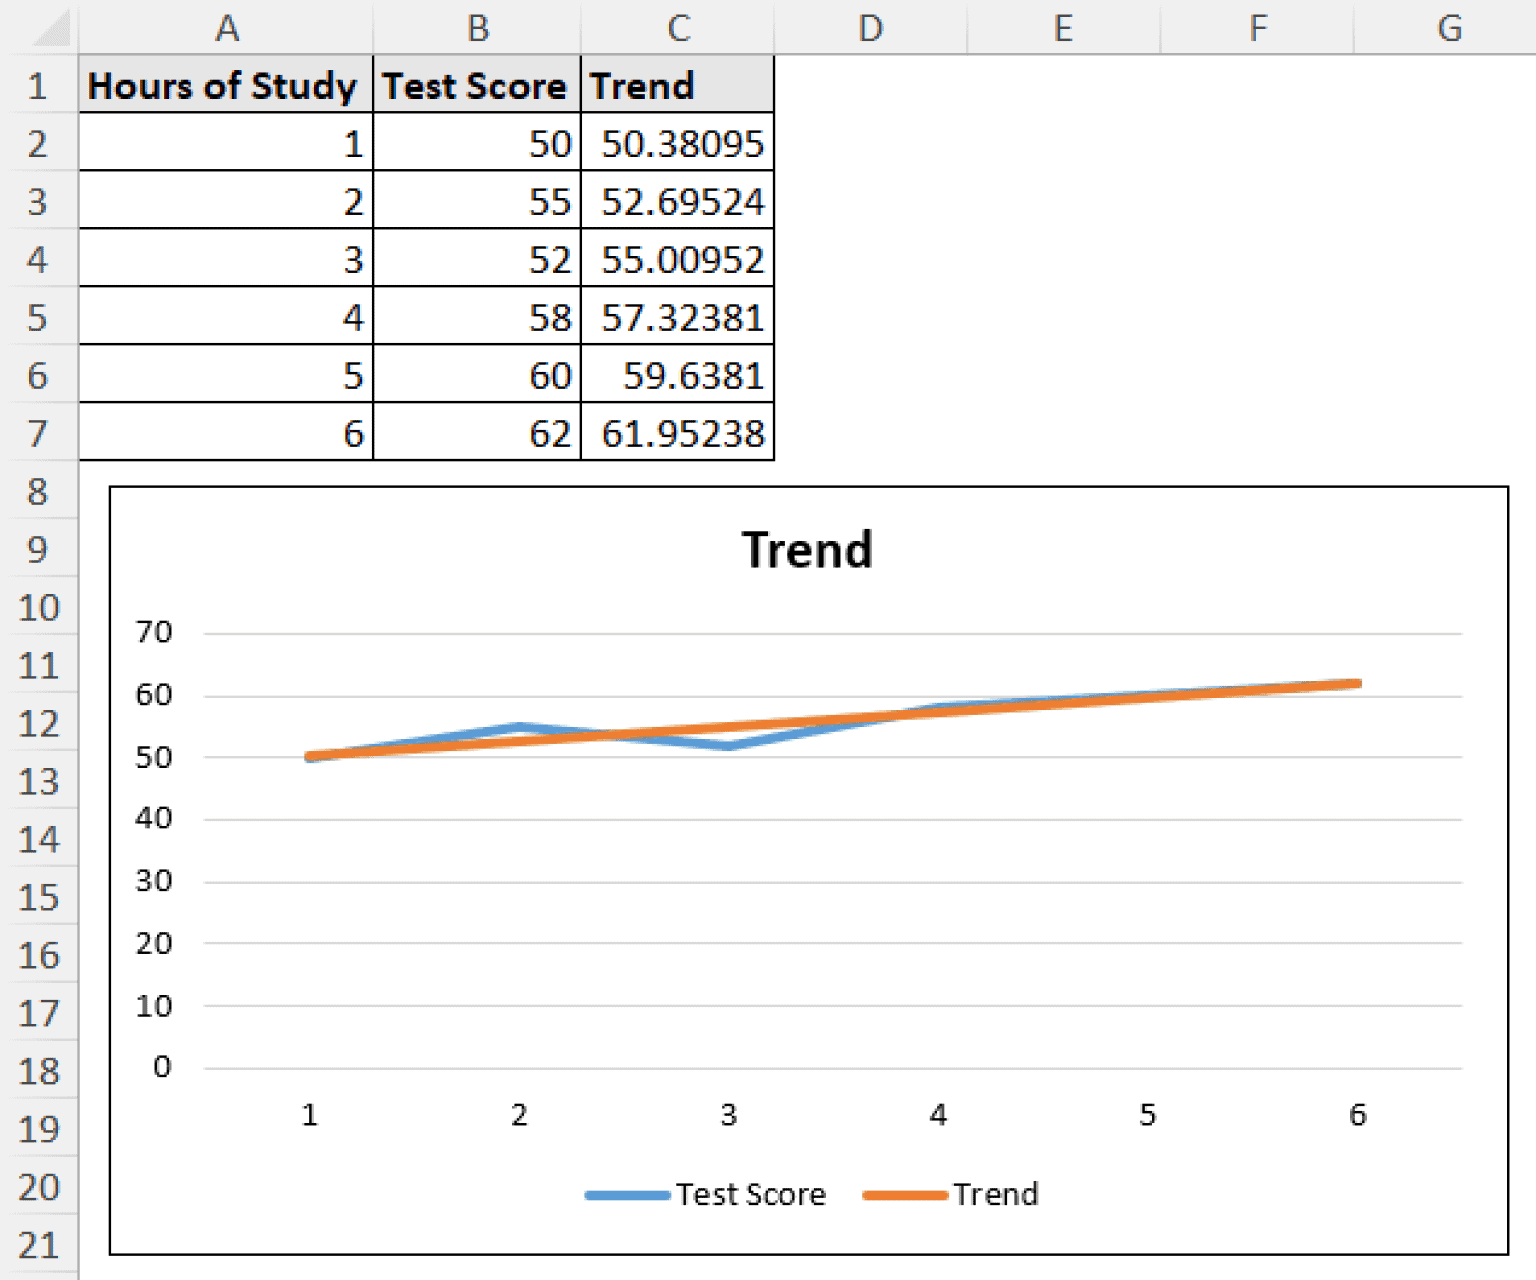Select cell containing value 61.95238
The width and height of the screenshot is (1536, 1280).
tap(677, 434)
